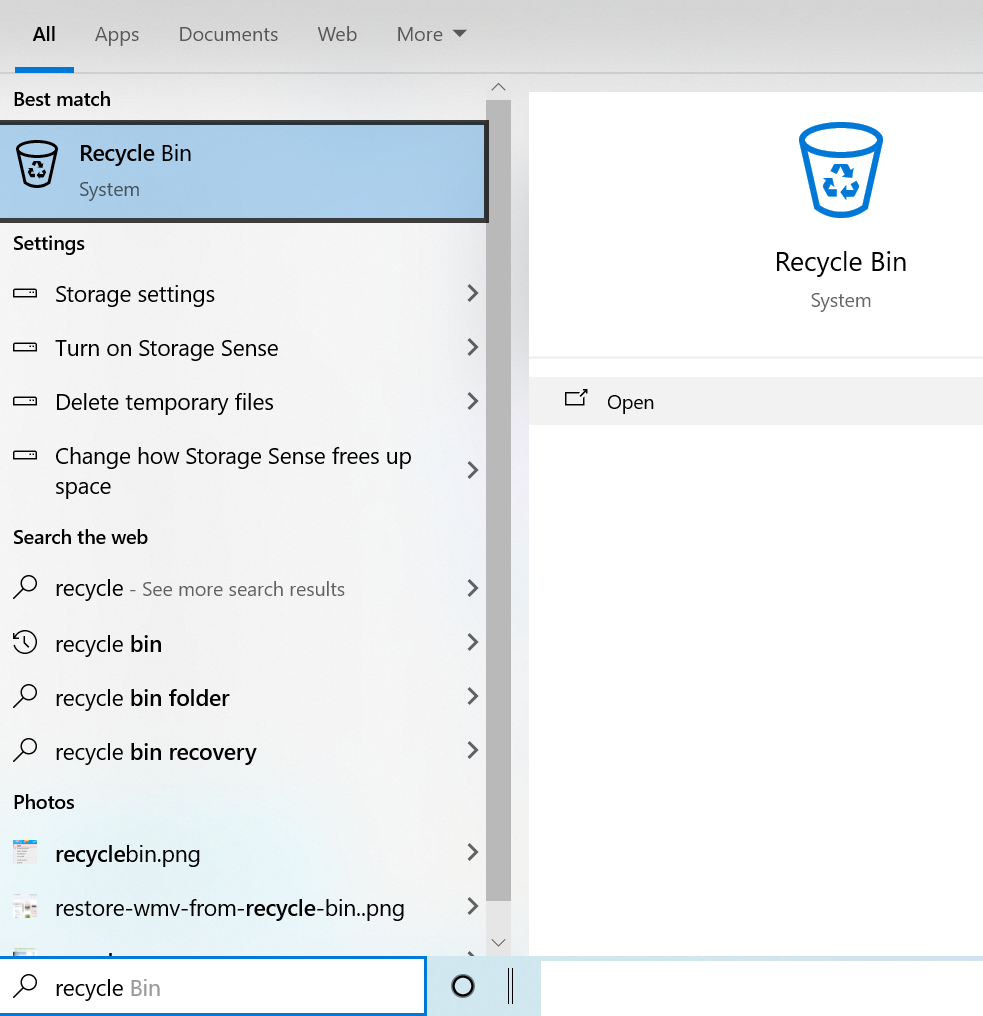This screenshot has width=983, height=1016.
Task: Click the history clock icon beside 'recycle bin'
Action: click(25, 642)
